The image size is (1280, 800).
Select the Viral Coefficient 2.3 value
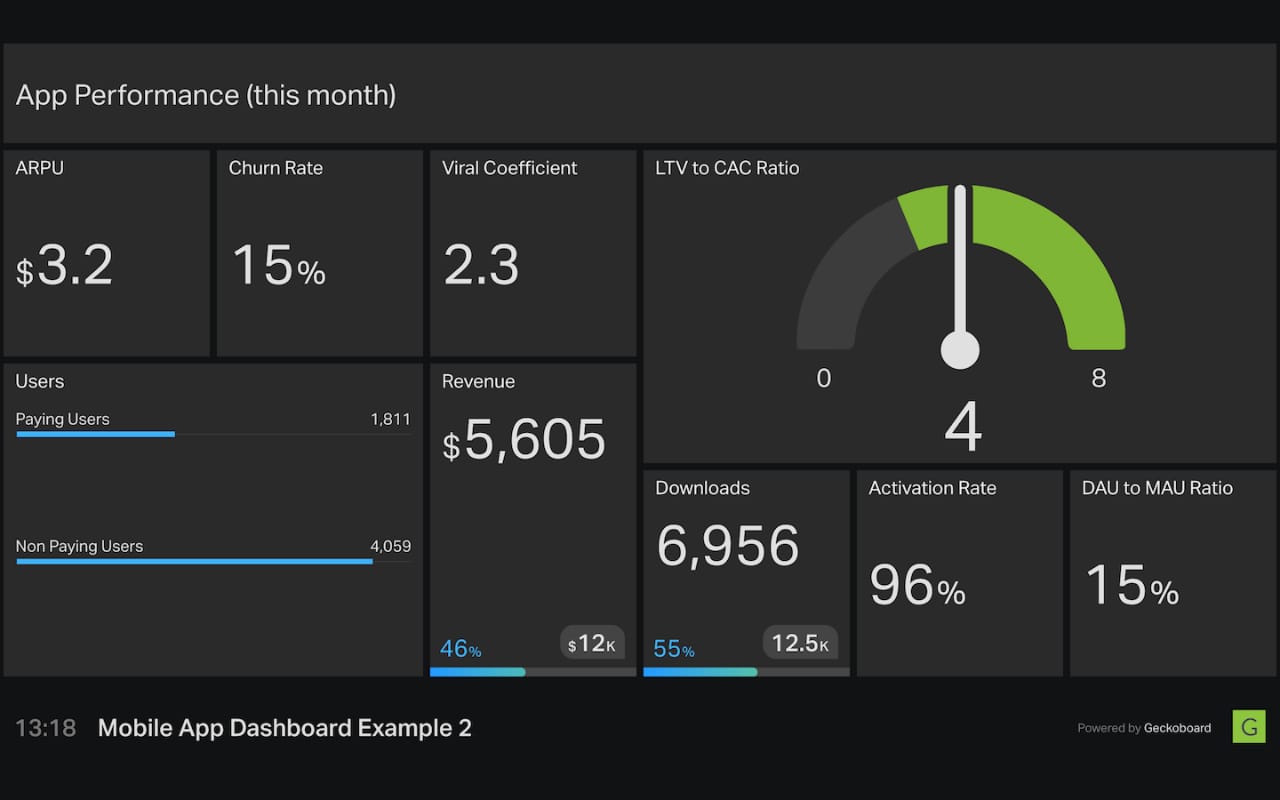pos(481,266)
